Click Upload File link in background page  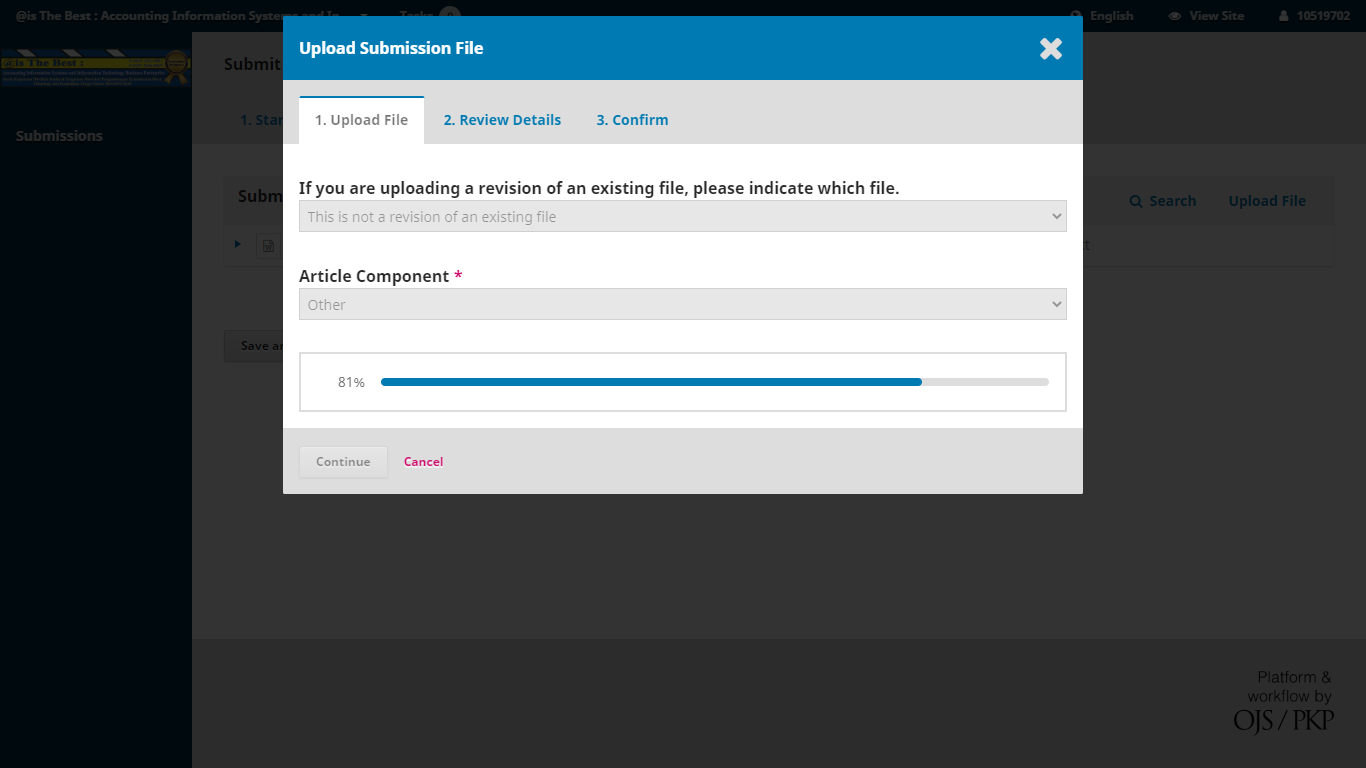pos(1267,201)
